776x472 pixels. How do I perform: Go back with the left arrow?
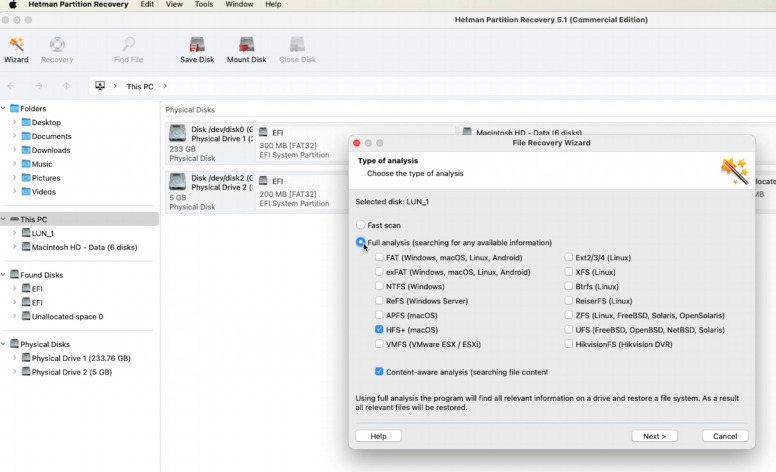click(x=11, y=86)
